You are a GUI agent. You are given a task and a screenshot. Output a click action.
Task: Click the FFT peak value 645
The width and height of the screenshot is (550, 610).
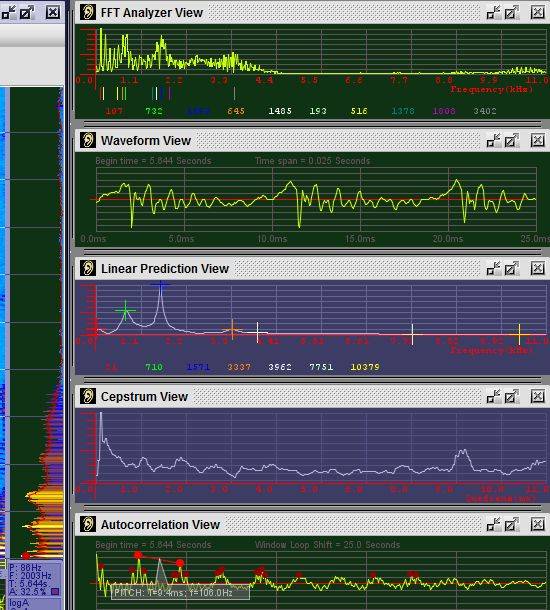click(x=236, y=111)
